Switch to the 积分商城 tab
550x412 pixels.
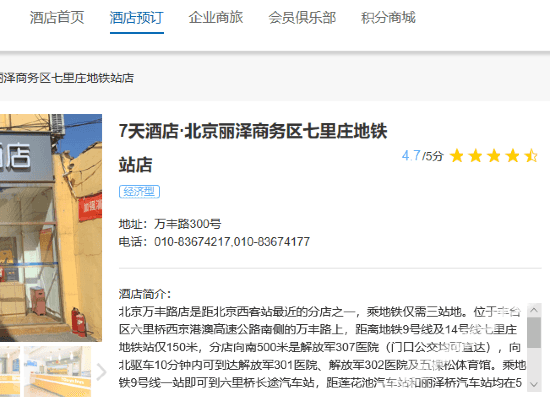coord(388,18)
